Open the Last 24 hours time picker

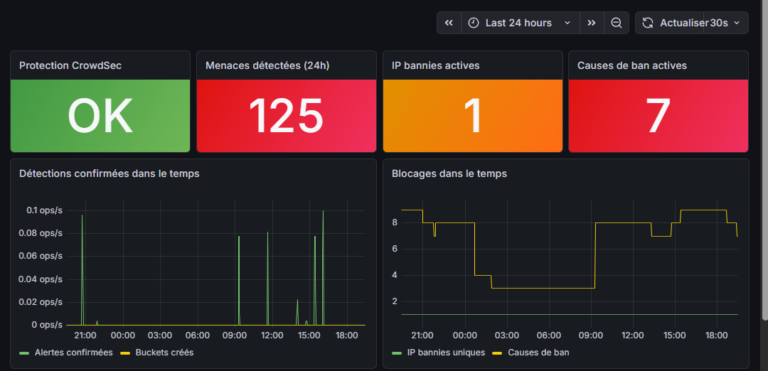point(520,23)
